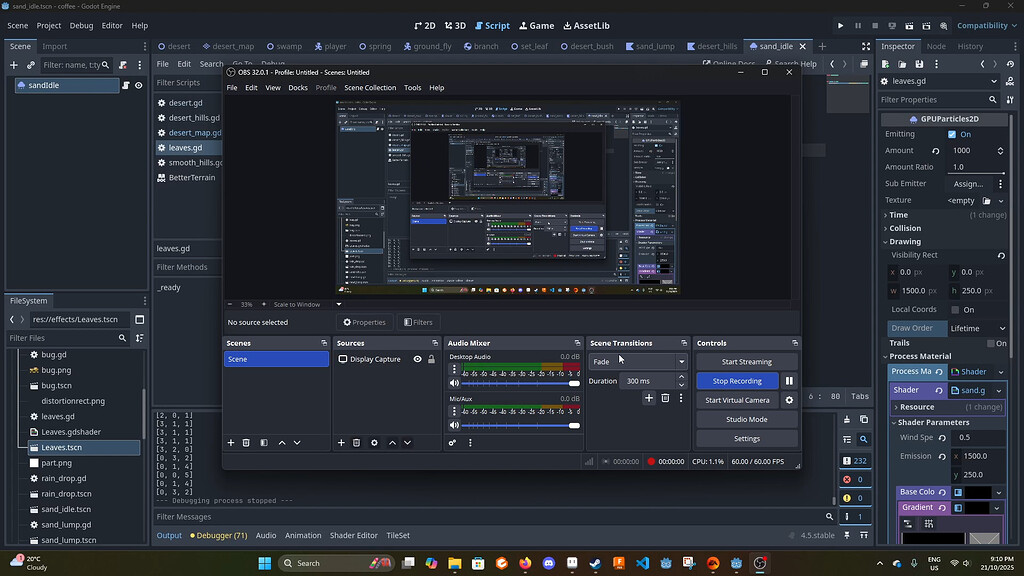Open the Fade transition dropdown
This screenshot has height=576, width=1024.
pyautogui.click(x=637, y=362)
